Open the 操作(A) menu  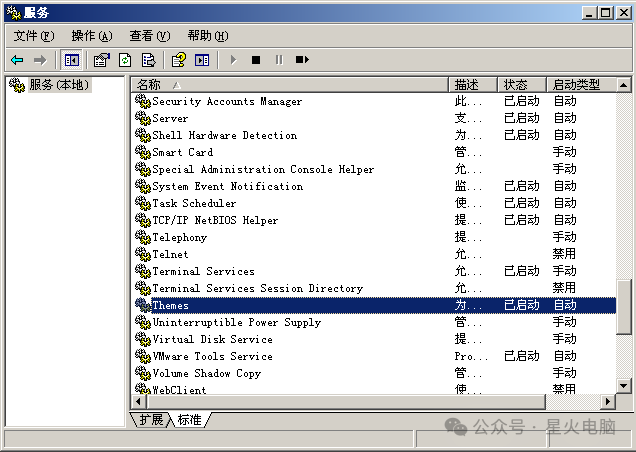91,36
